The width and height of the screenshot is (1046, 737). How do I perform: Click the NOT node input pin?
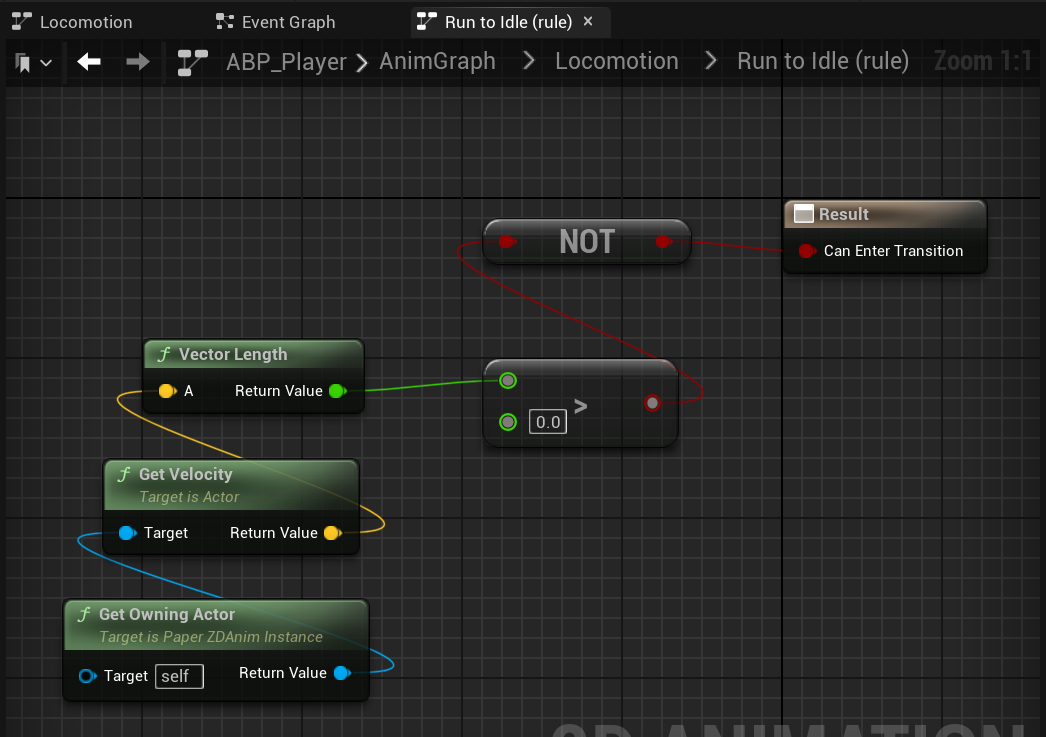click(x=506, y=241)
